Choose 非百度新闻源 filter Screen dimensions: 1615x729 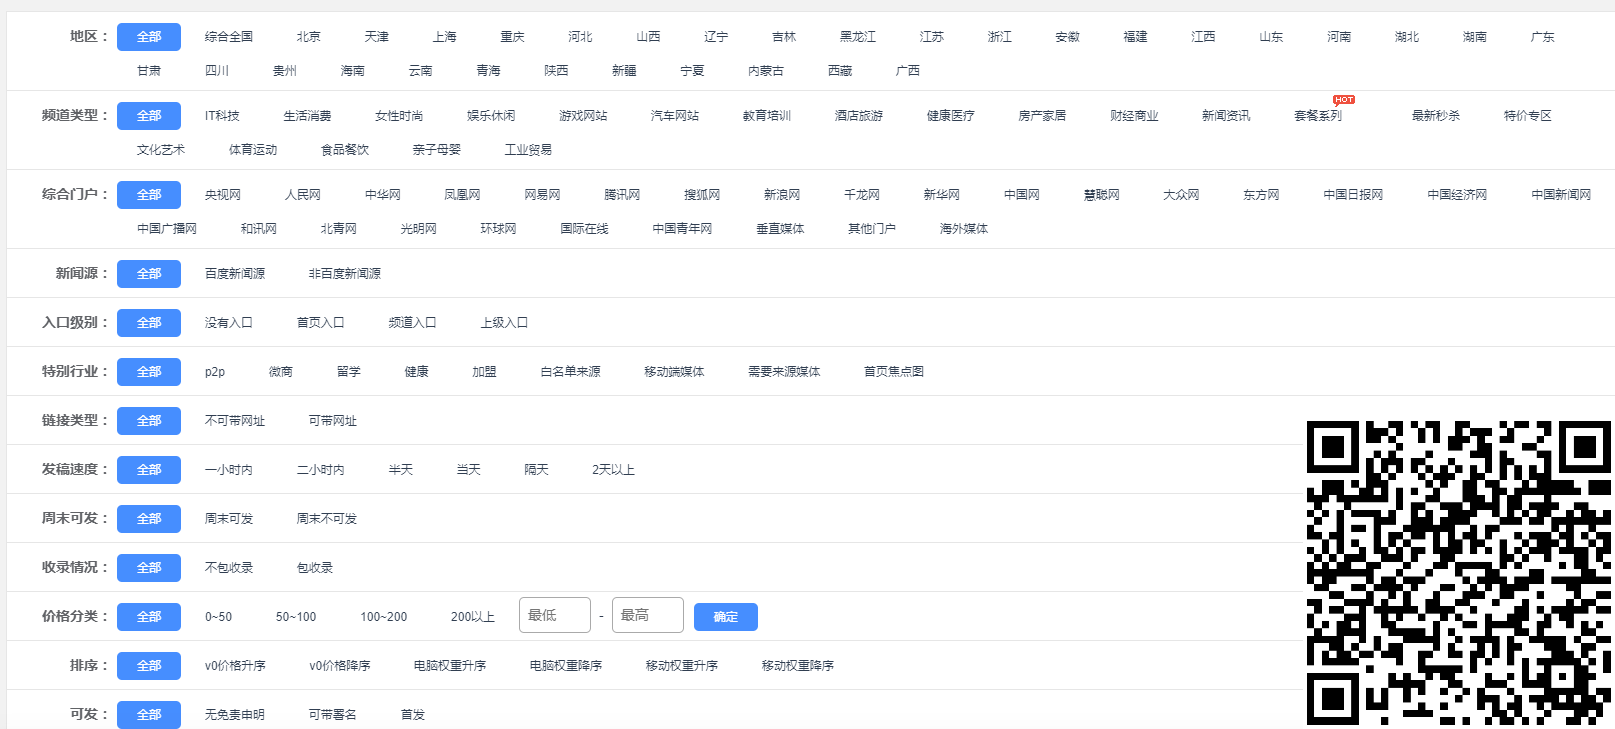(345, 274)
